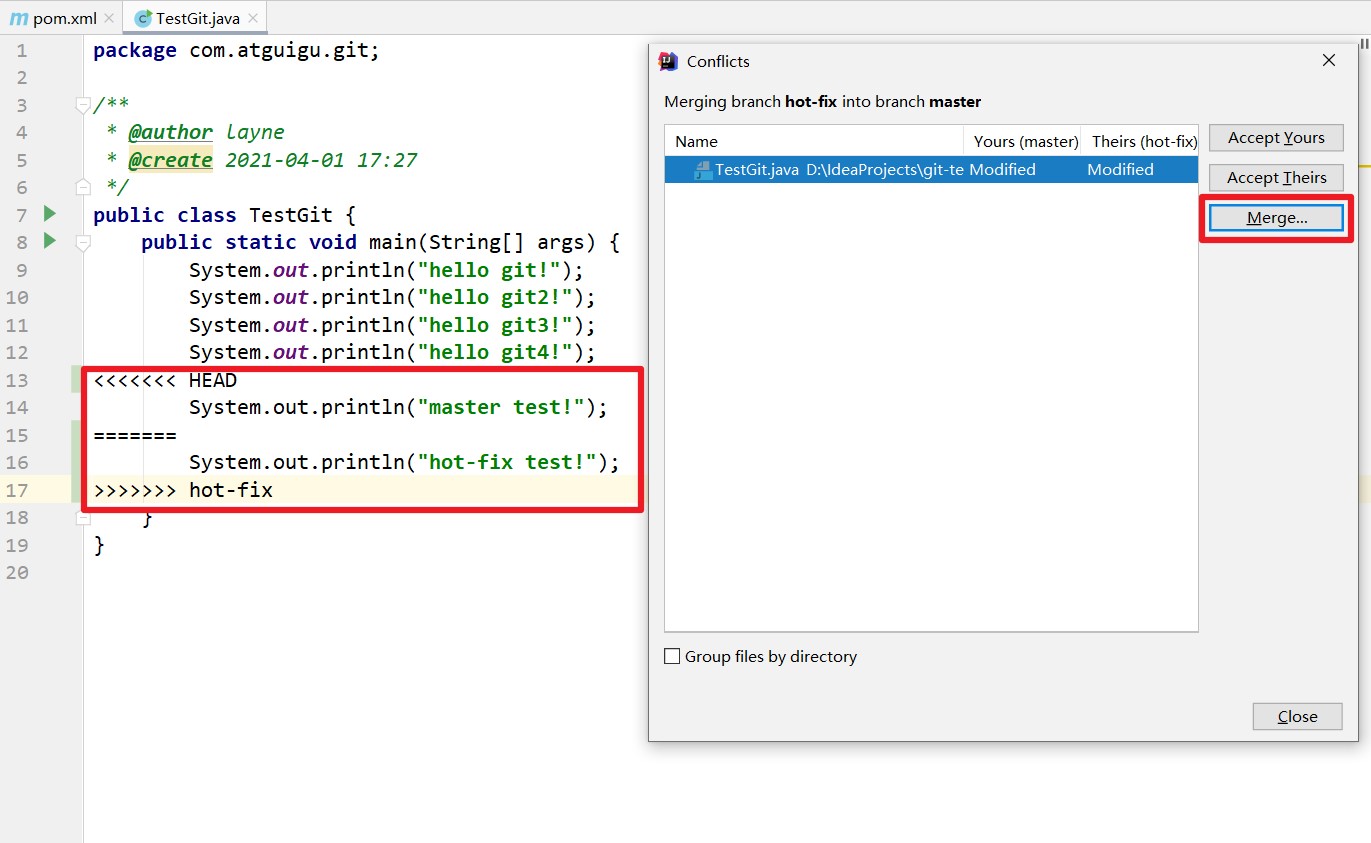
Task: Enable Group files by directory checkbox
Action: [x=672, y=657]
